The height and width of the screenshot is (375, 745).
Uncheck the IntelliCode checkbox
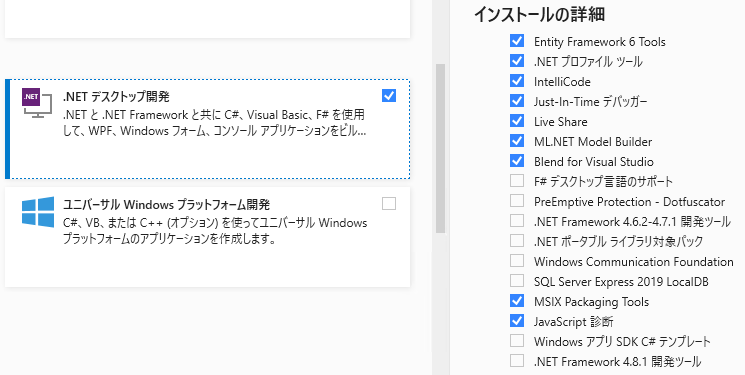tap(517, 81)
